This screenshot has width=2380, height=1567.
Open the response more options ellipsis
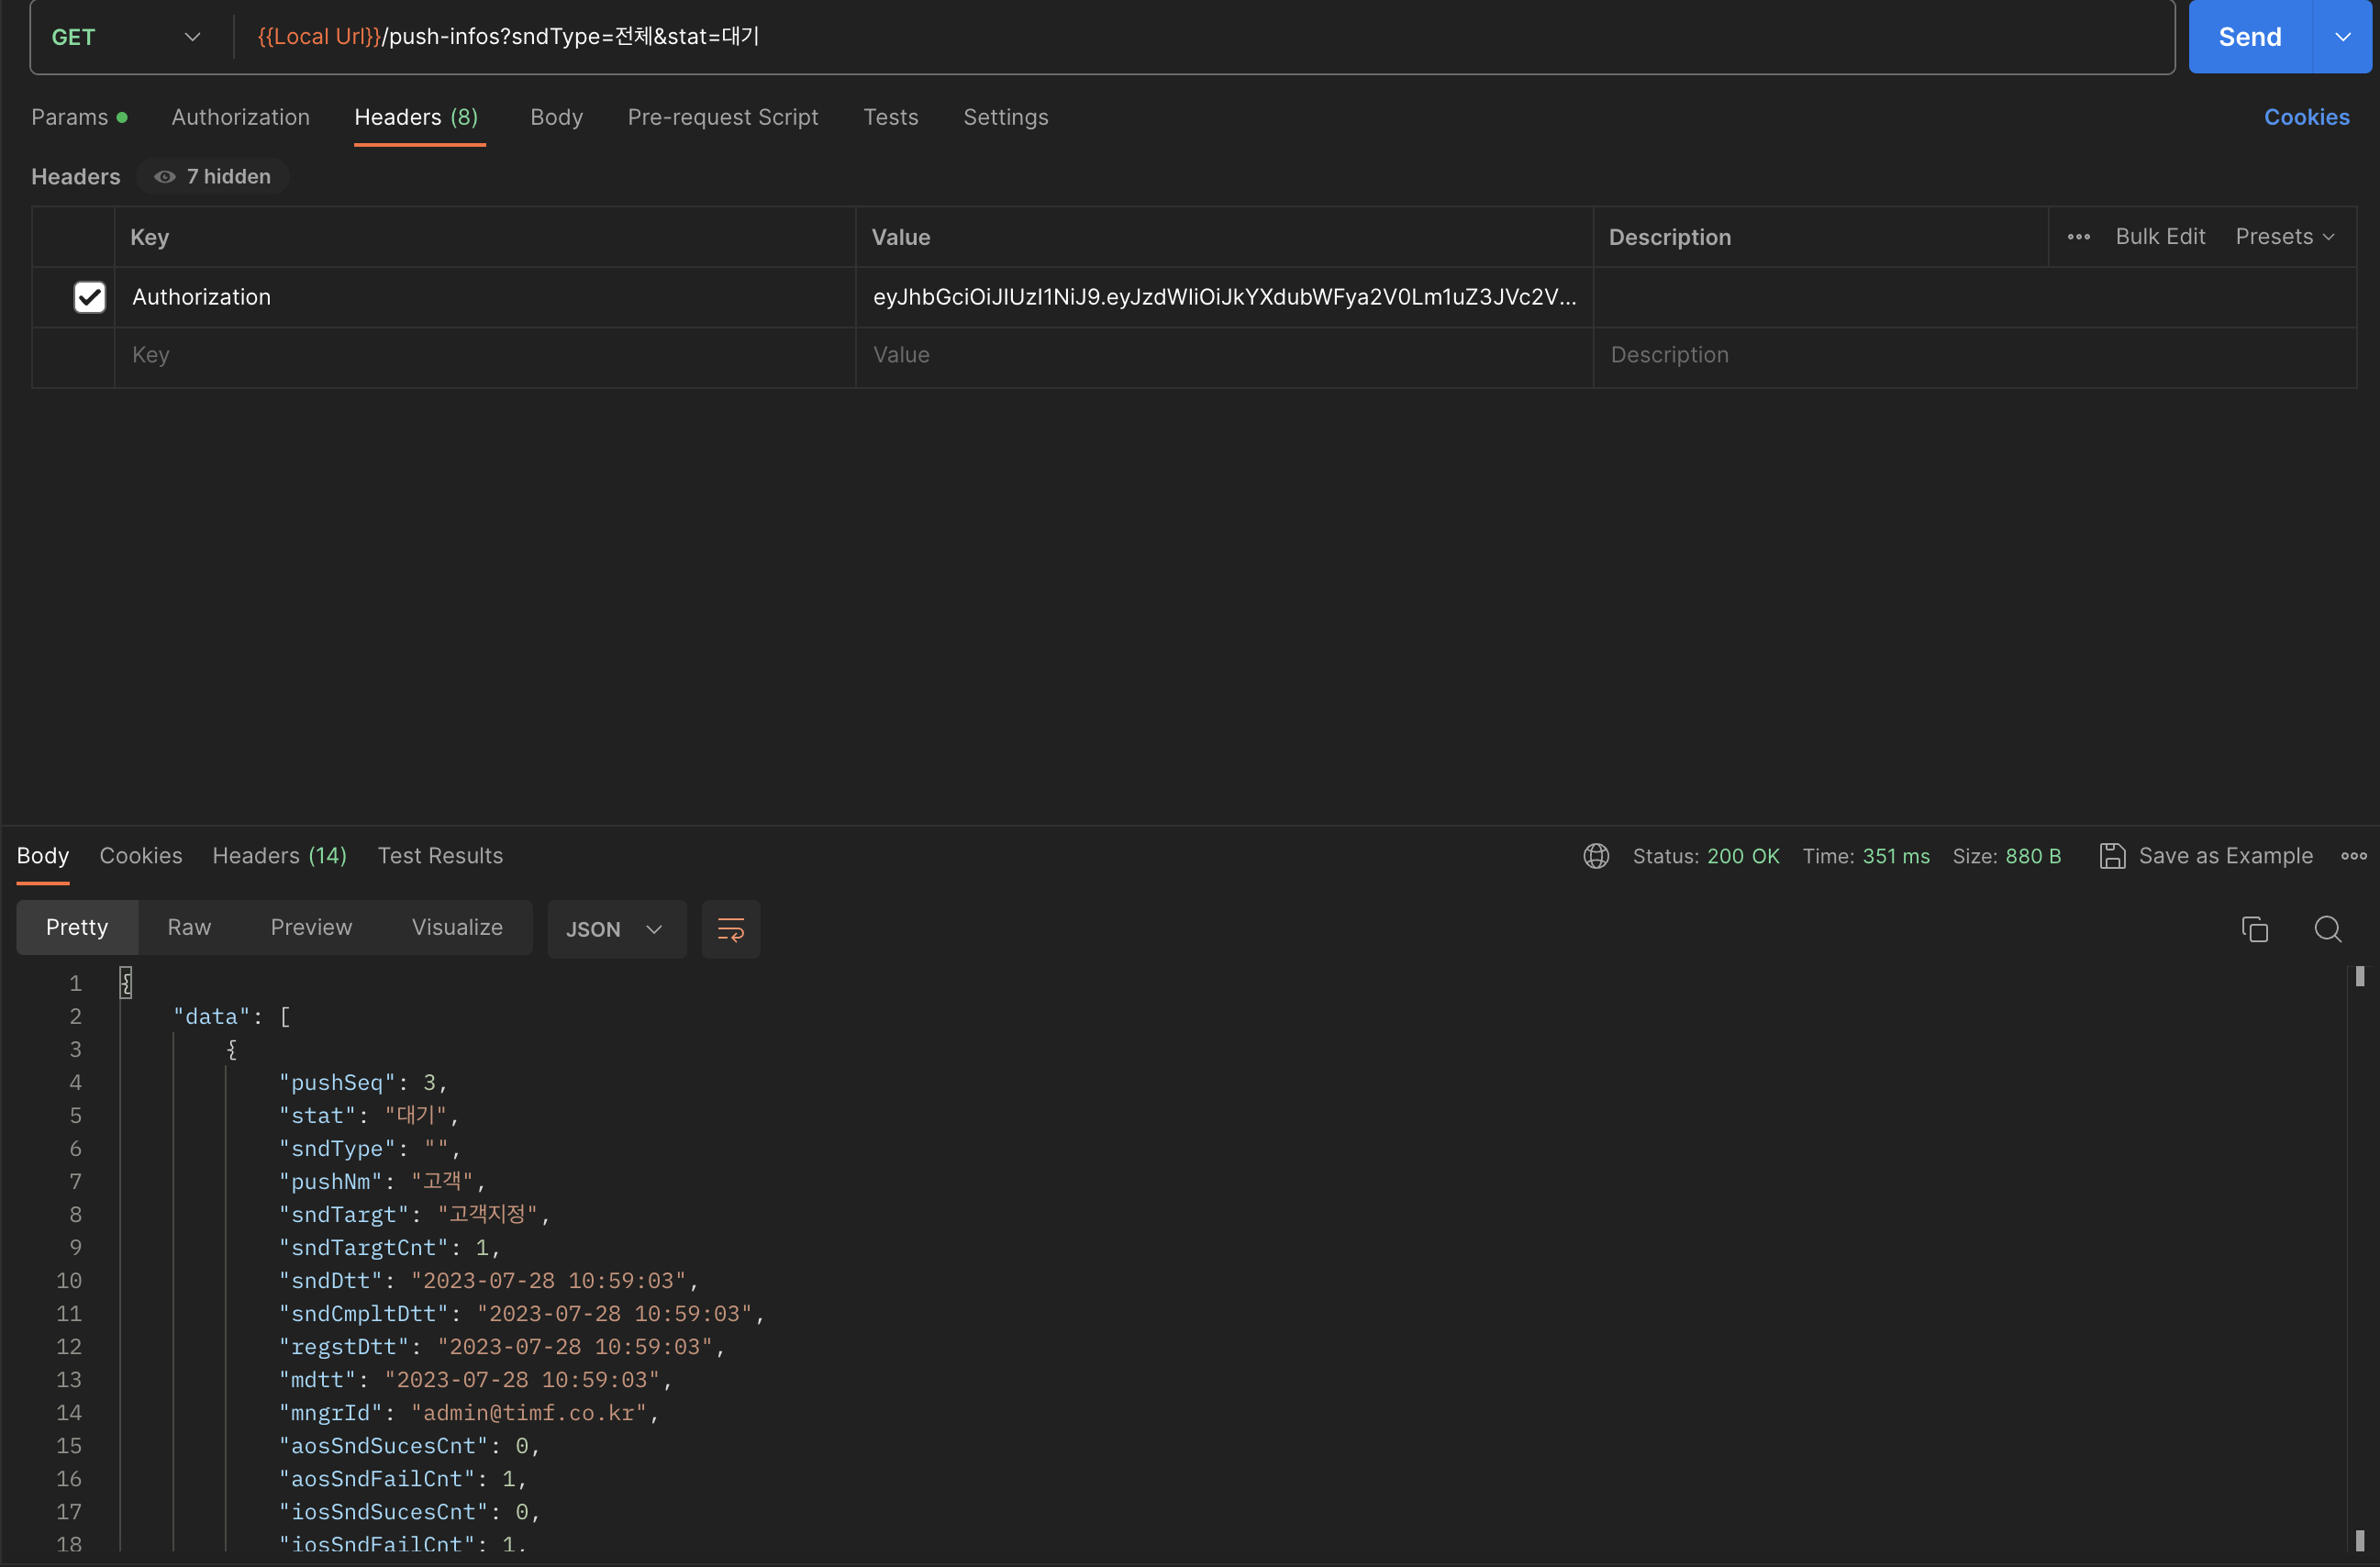tap(2353, 856)
